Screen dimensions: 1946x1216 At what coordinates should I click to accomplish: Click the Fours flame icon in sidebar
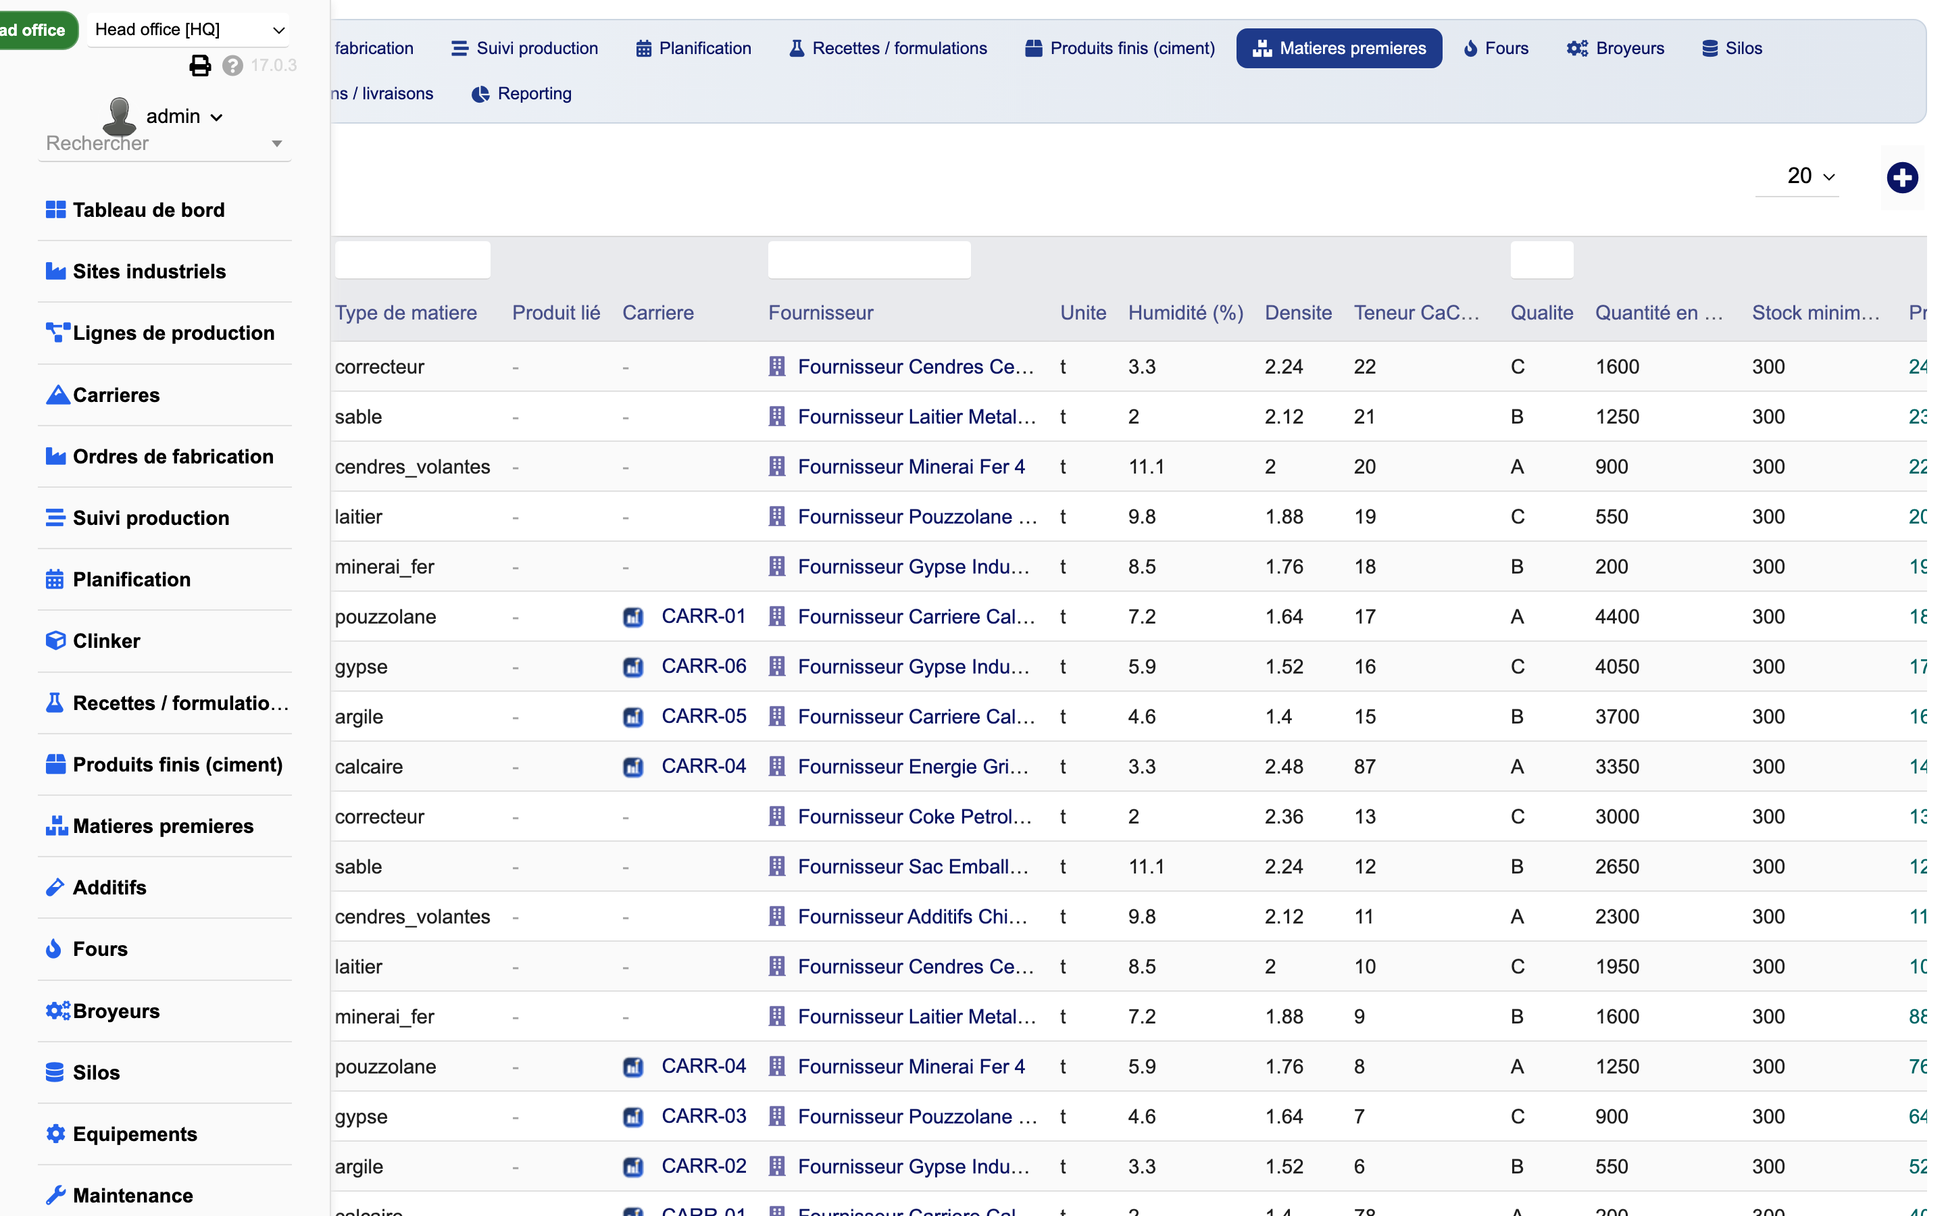click(54, 949)
